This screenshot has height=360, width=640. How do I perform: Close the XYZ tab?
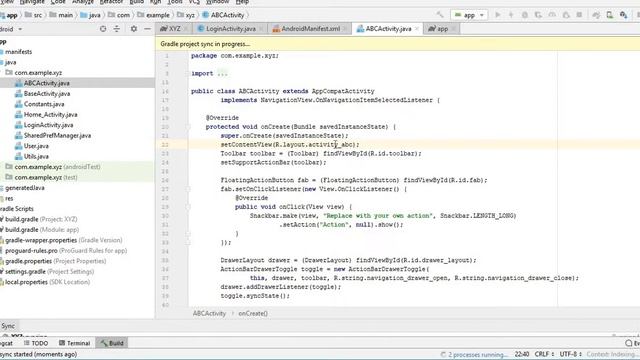pos(186,29)
